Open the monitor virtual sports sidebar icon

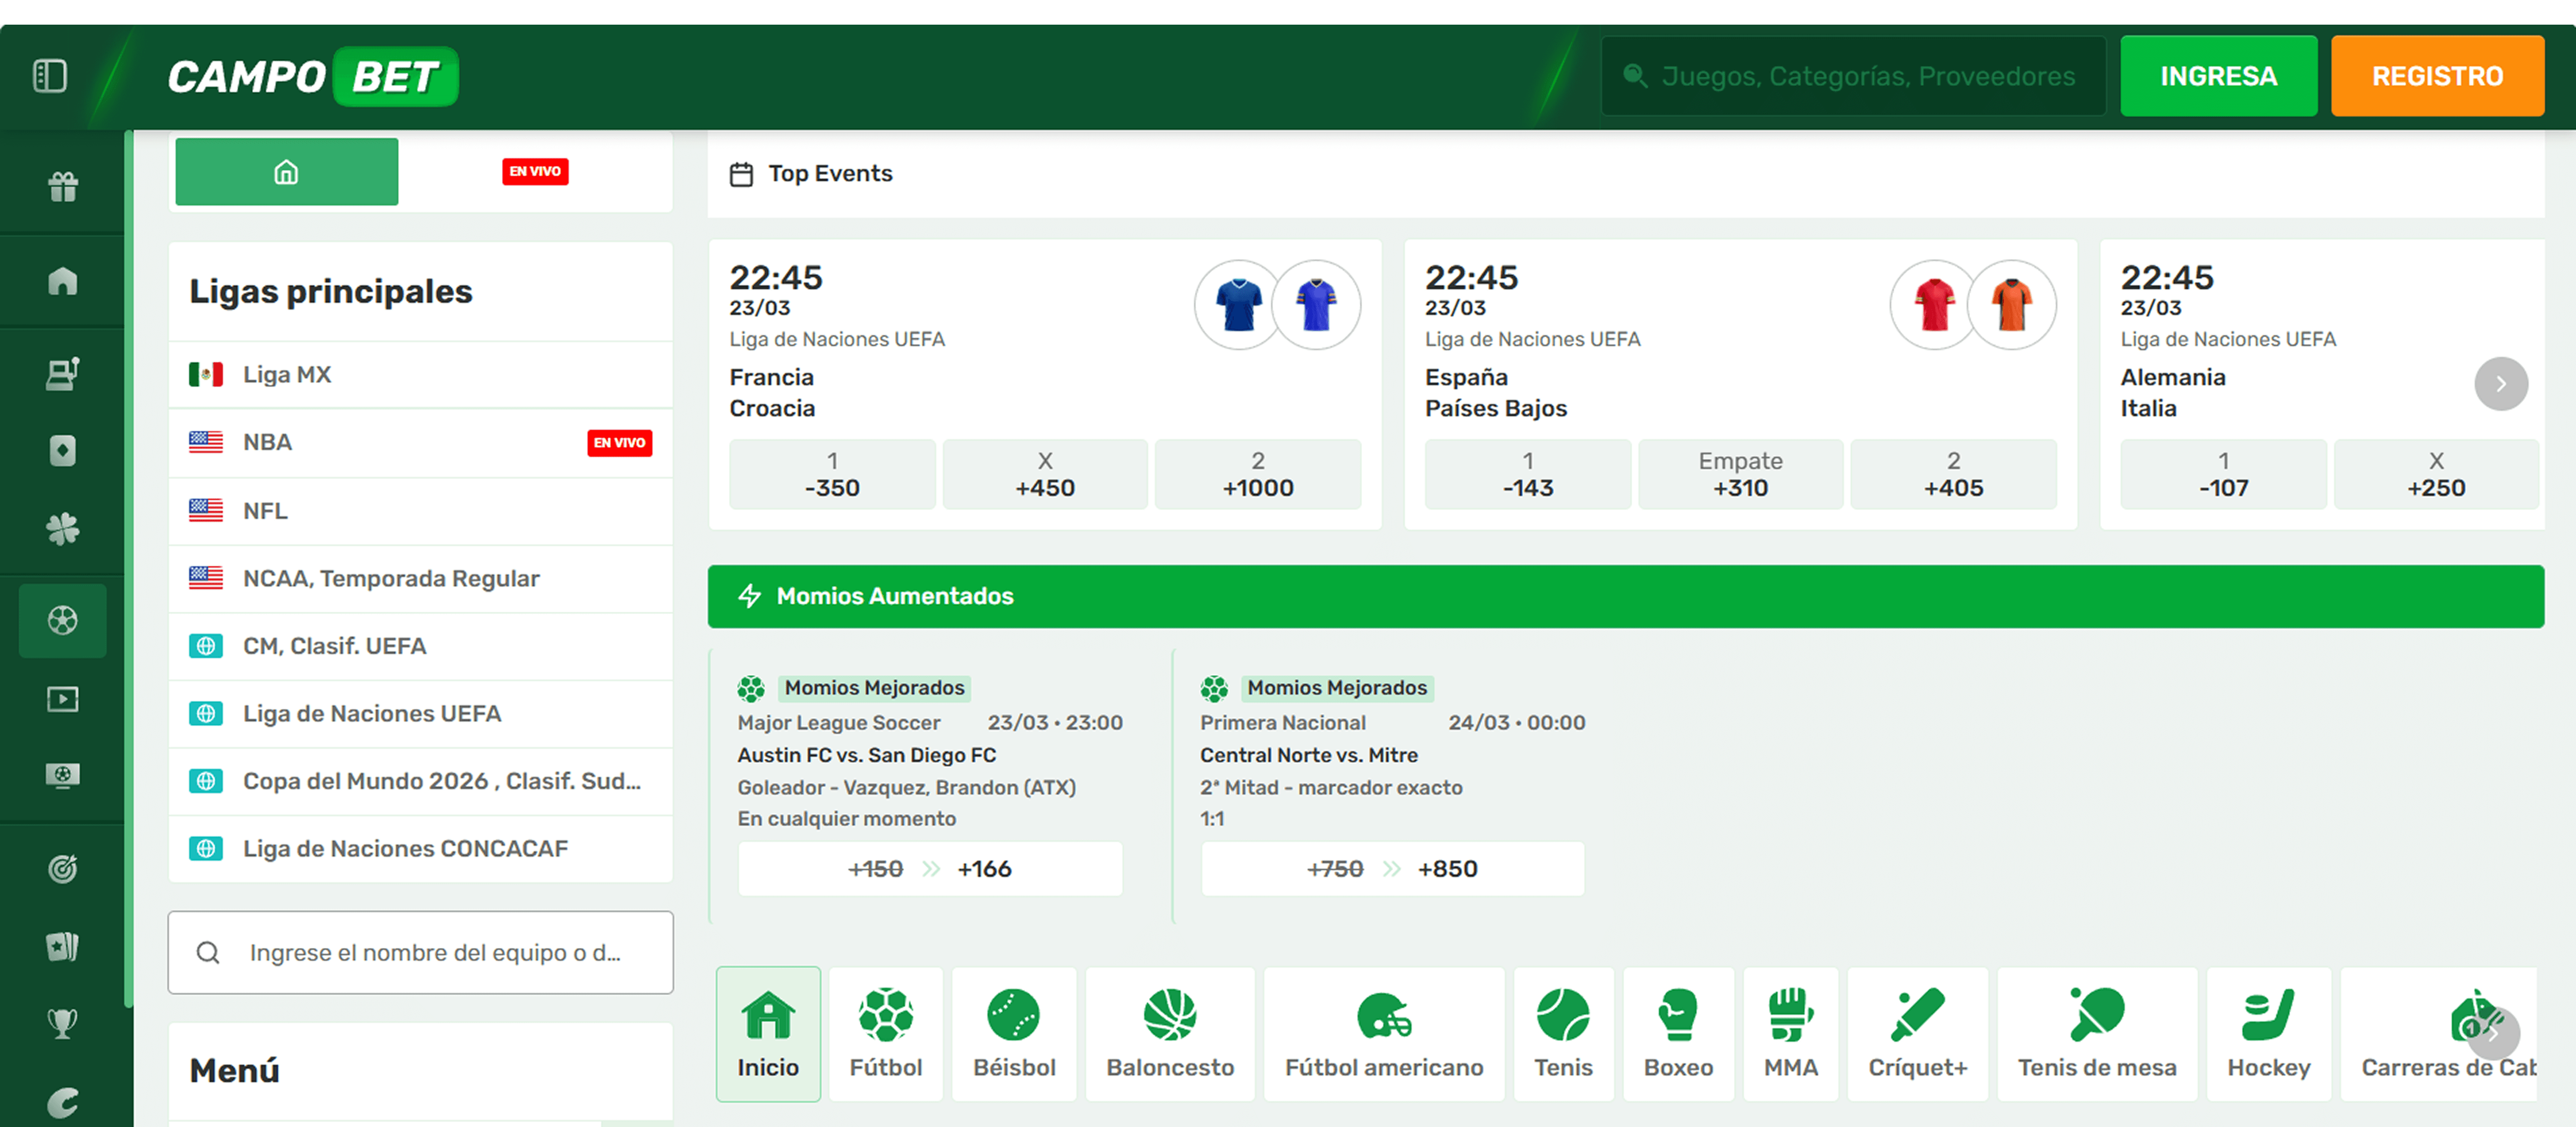click(x=63, y=776)
